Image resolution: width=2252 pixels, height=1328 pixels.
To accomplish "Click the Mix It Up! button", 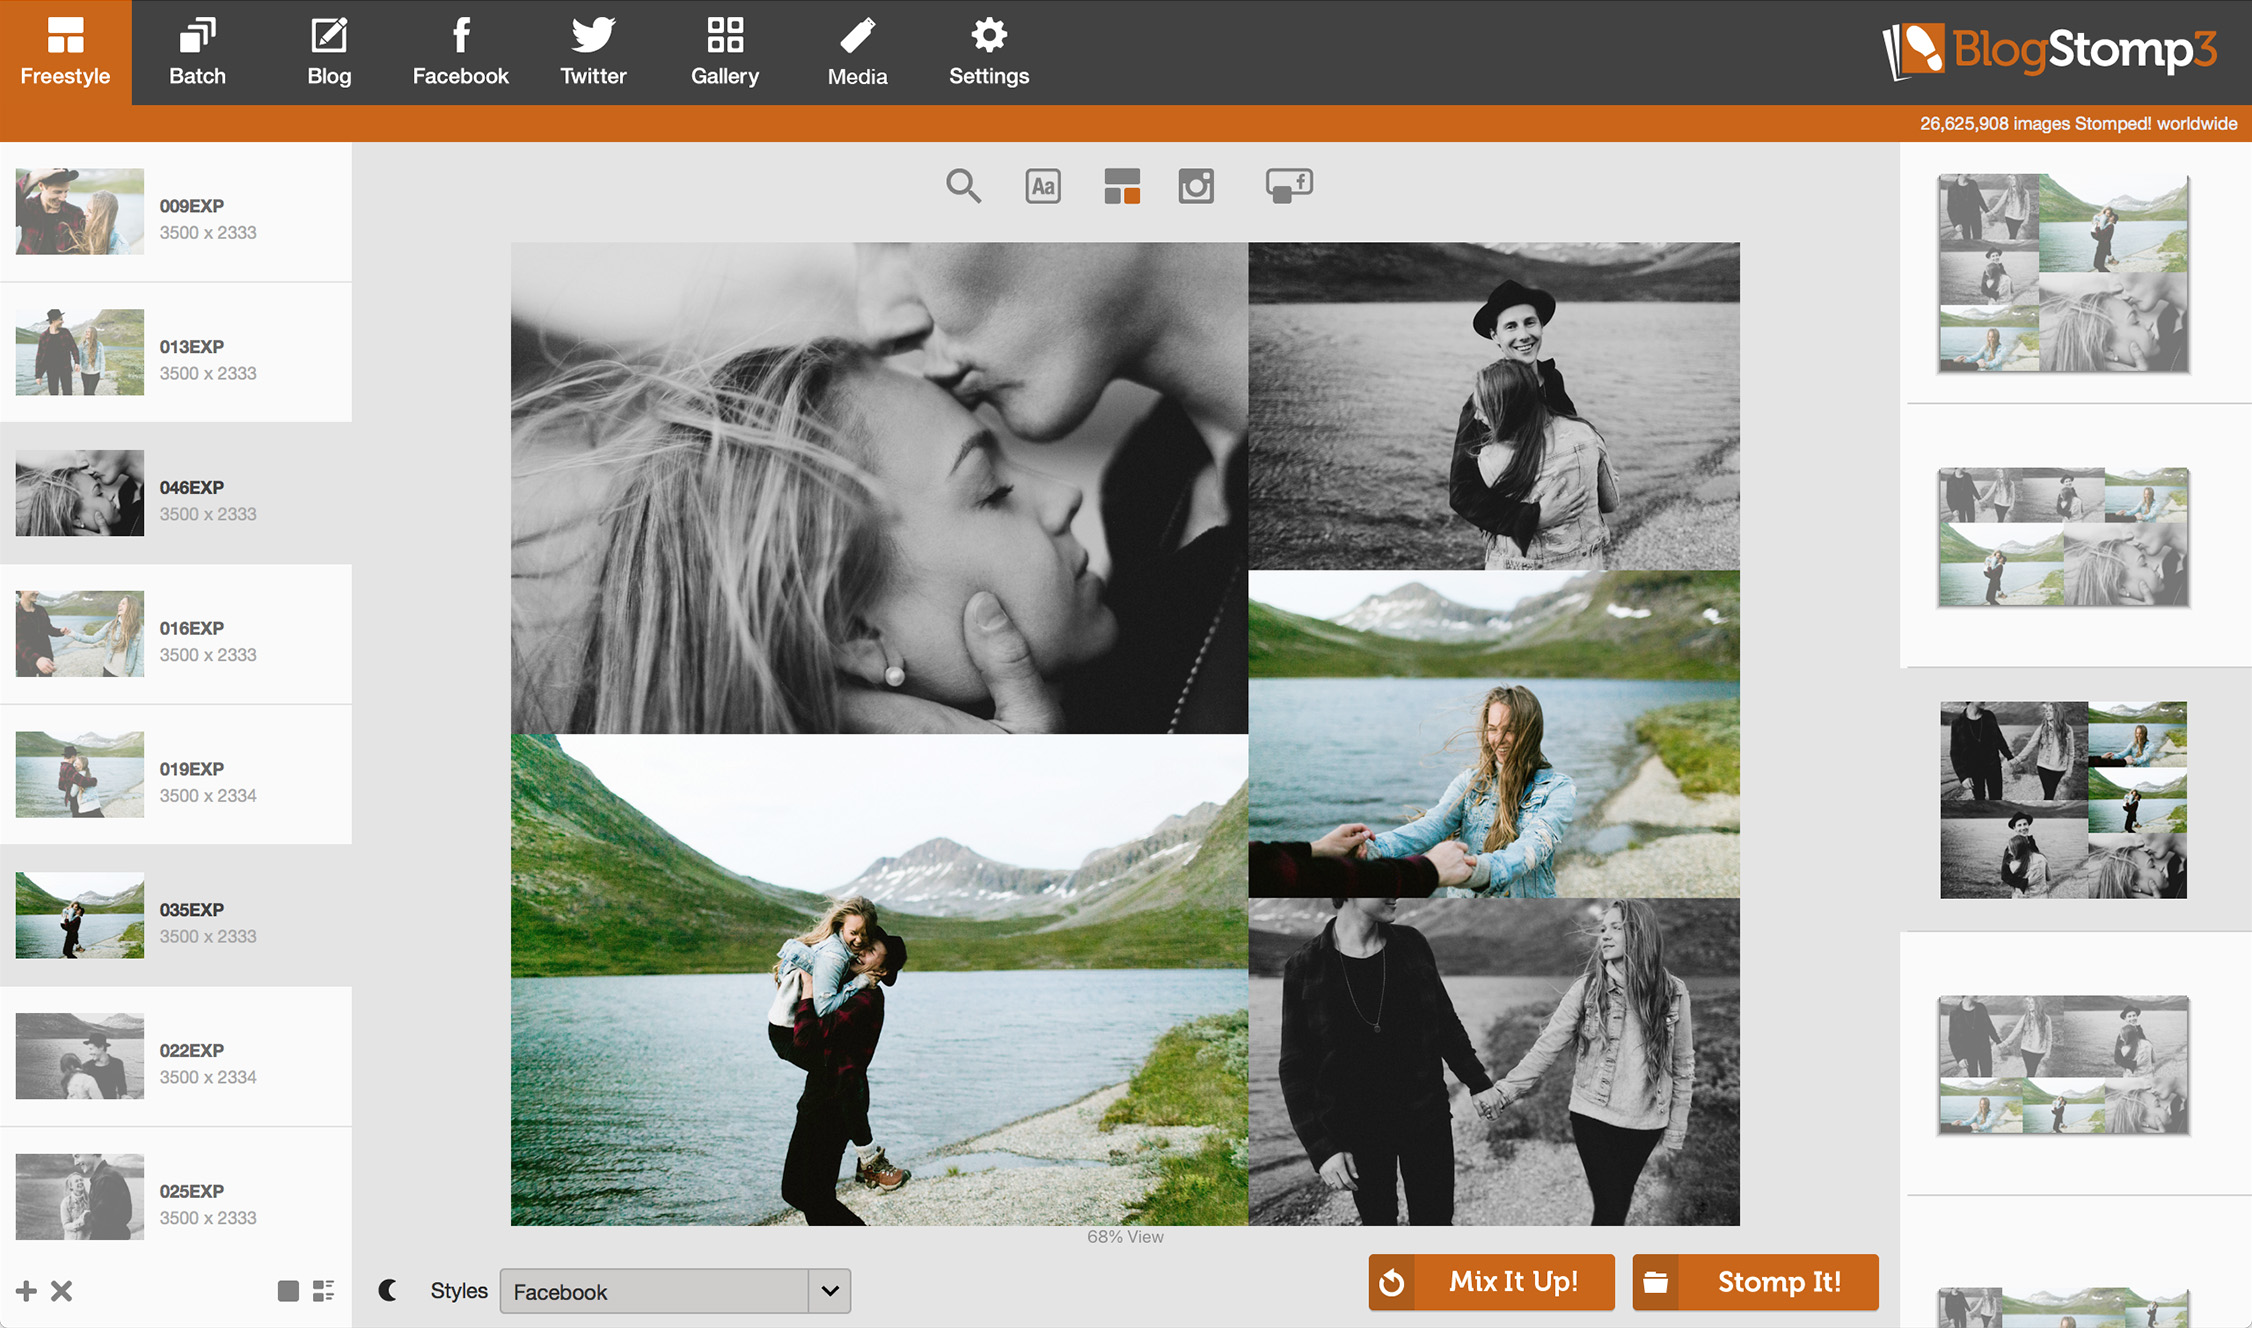I will 1491,1282.
